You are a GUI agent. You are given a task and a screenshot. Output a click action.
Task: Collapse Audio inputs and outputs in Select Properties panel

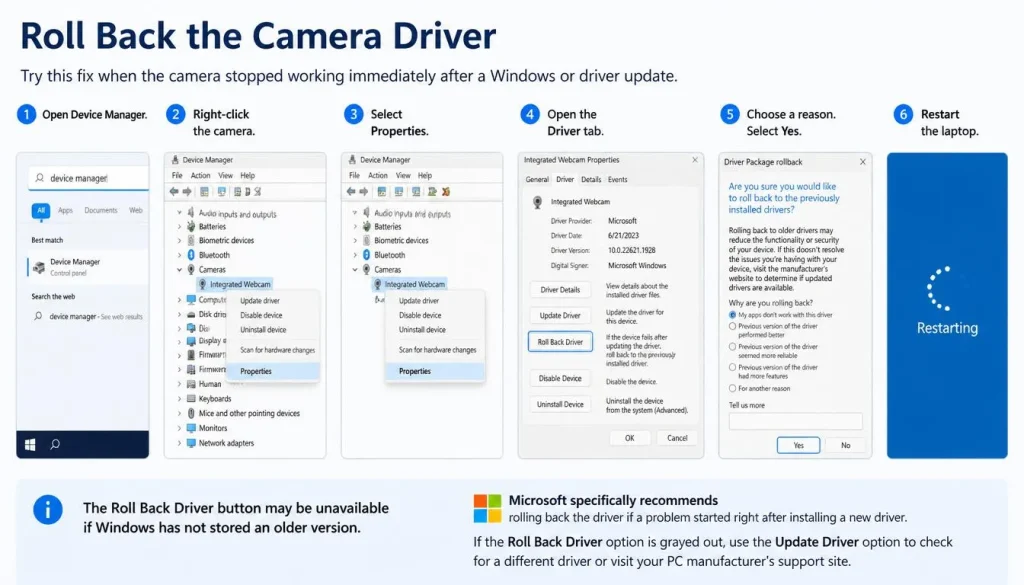355,213
